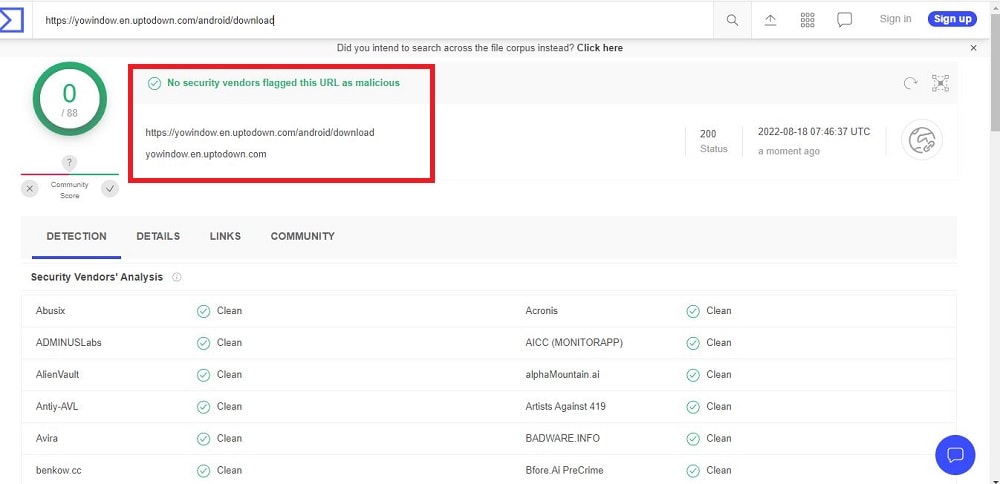Switch to the DETECTION tab
The image size is (1000, 484).
tap(77, 237)
